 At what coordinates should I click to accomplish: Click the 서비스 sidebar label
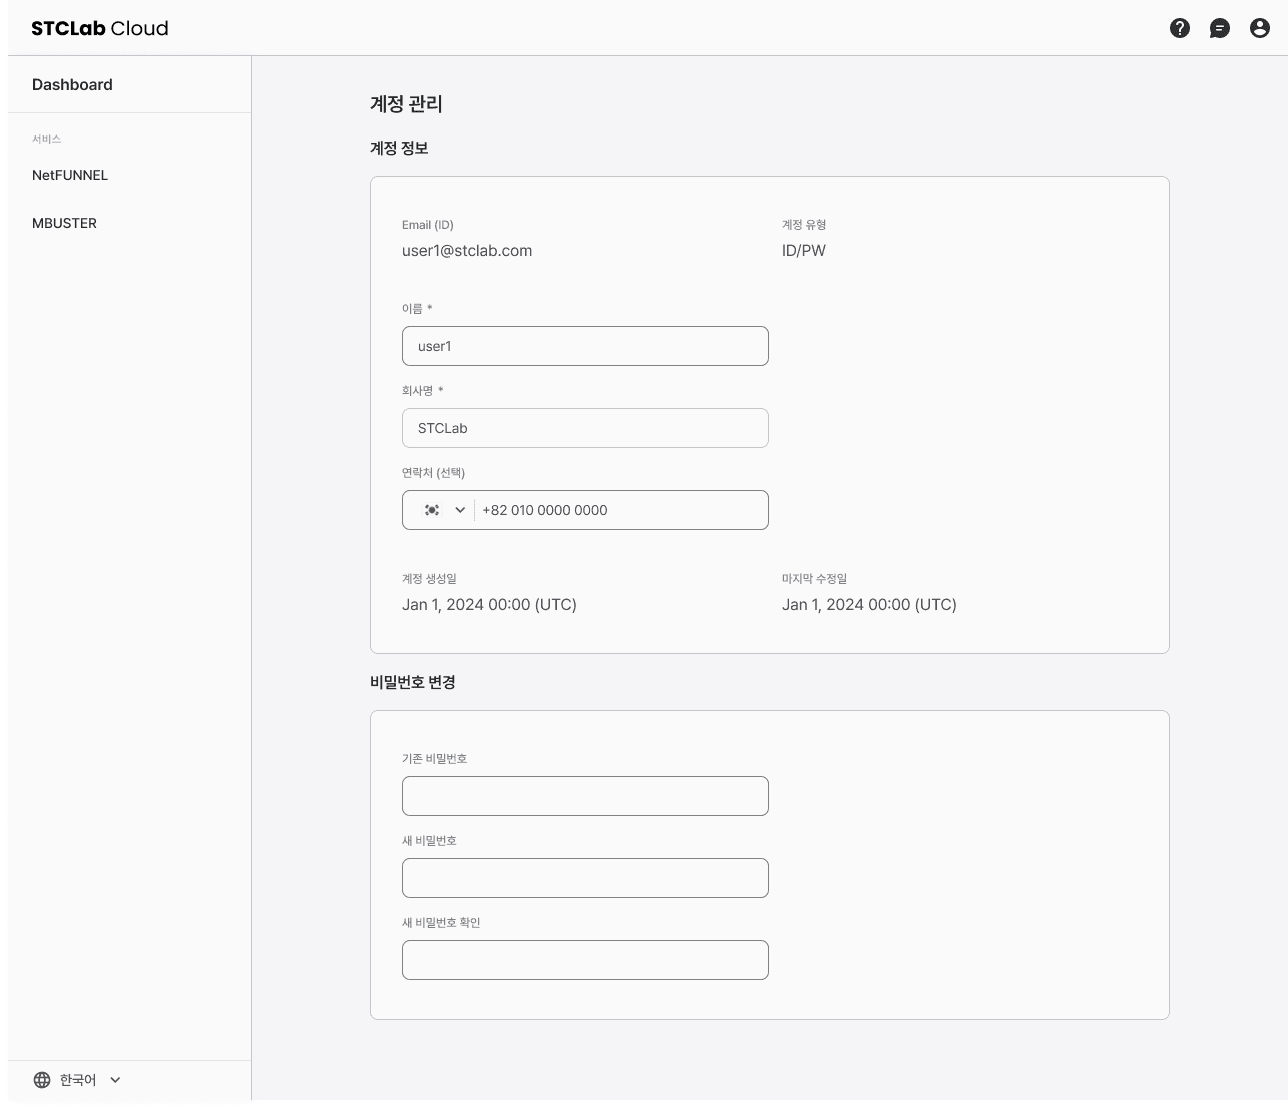pyautogui.click(x=46, y=139)
